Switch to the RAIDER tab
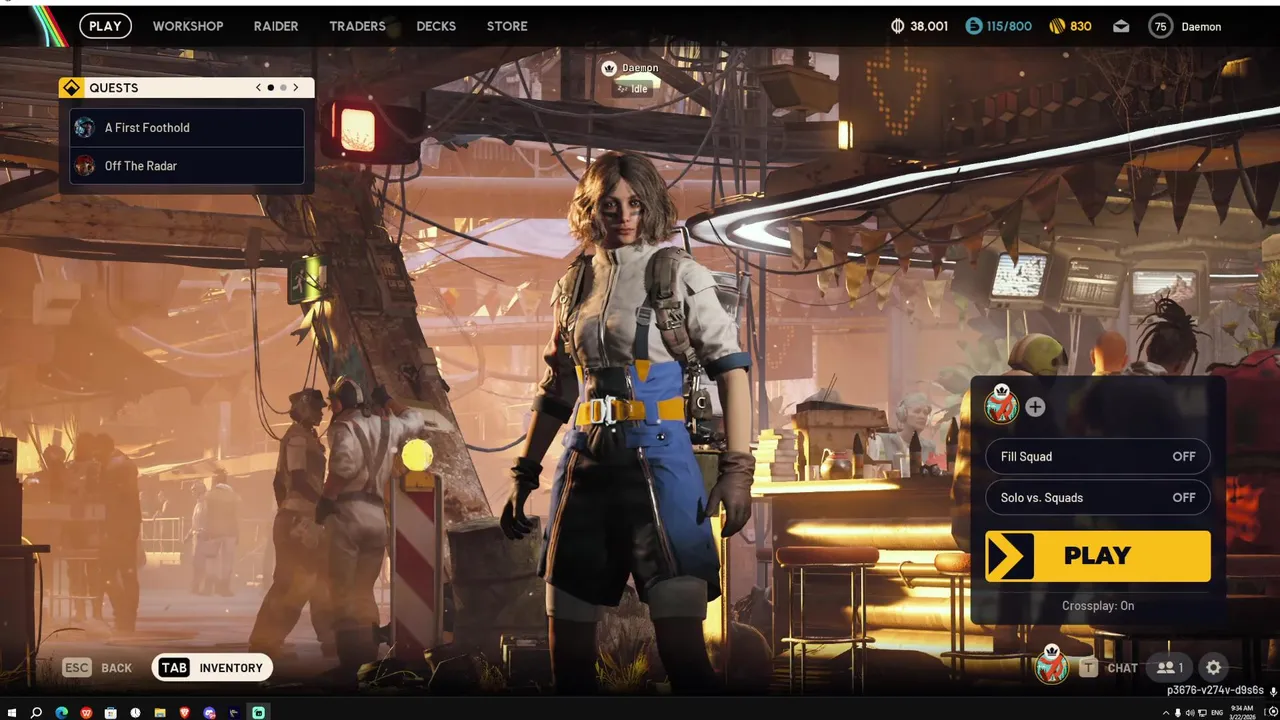1280x720 pixels. 276,26
